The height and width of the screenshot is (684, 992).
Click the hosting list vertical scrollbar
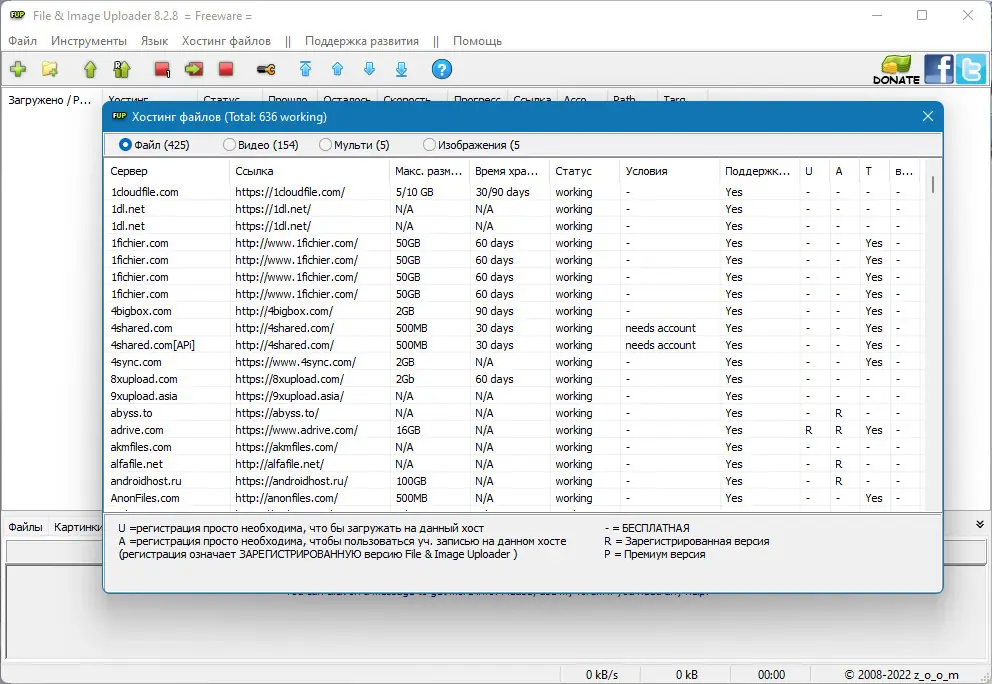coord(933,334)
